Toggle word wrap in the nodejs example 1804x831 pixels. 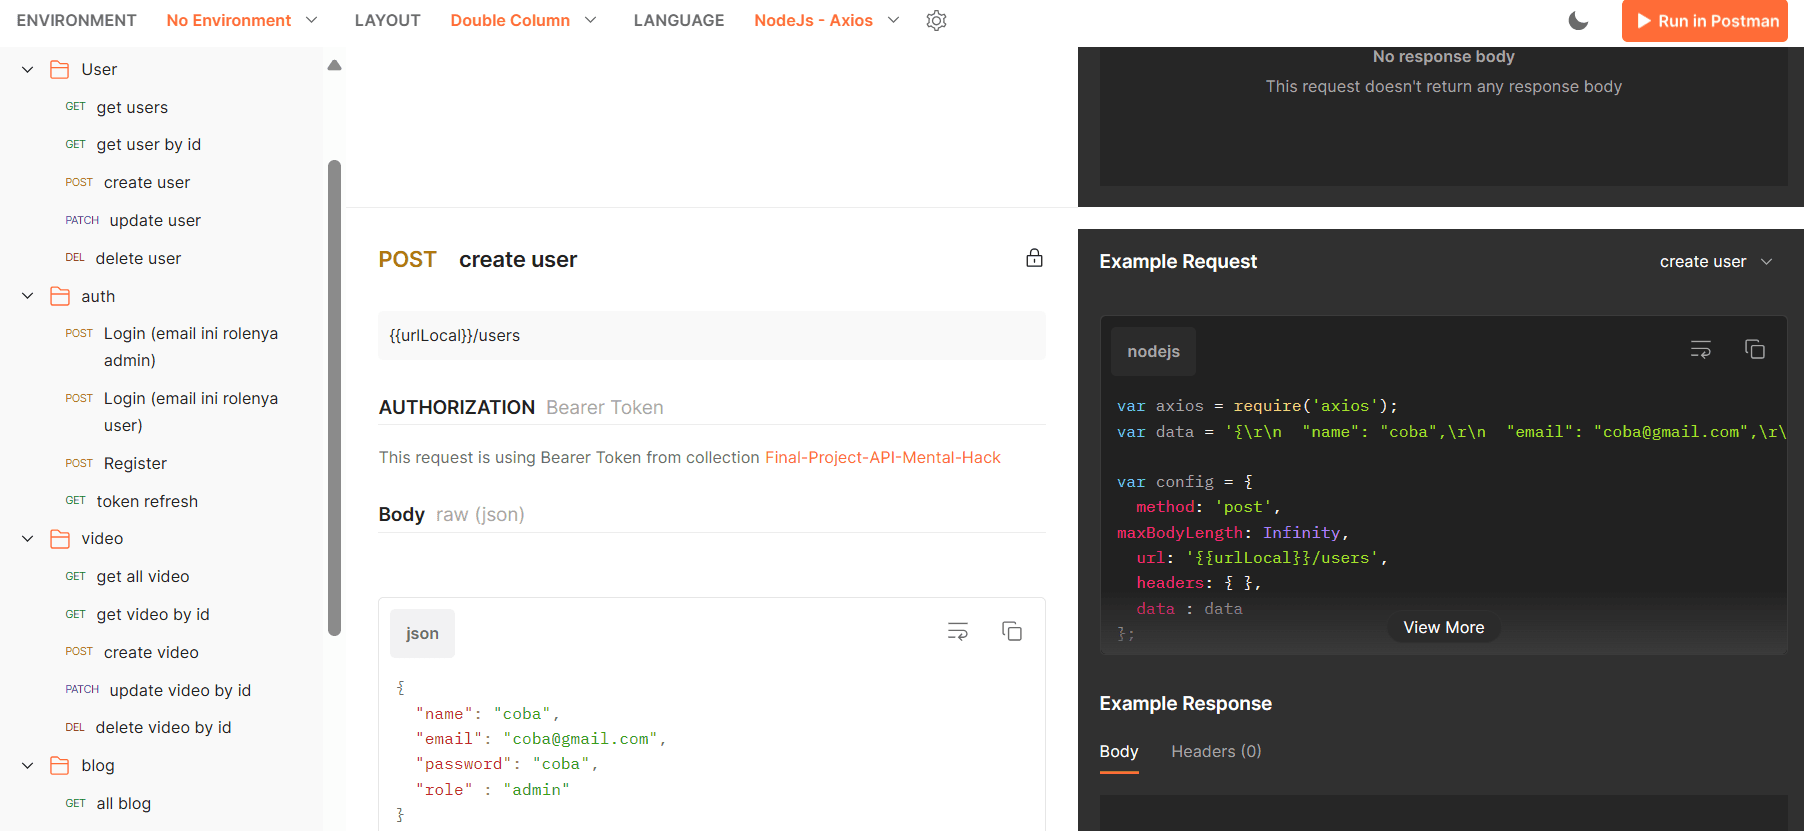click(1701, 349)
